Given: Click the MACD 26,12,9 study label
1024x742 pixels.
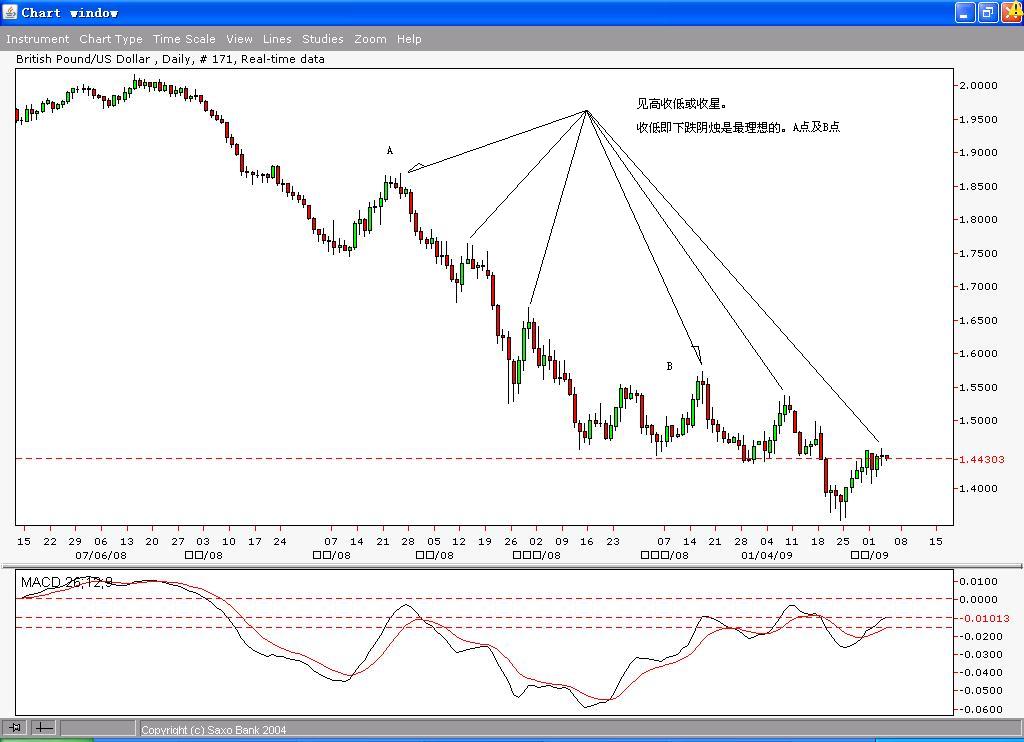Looking at the screenshot, I should point(67,582).
